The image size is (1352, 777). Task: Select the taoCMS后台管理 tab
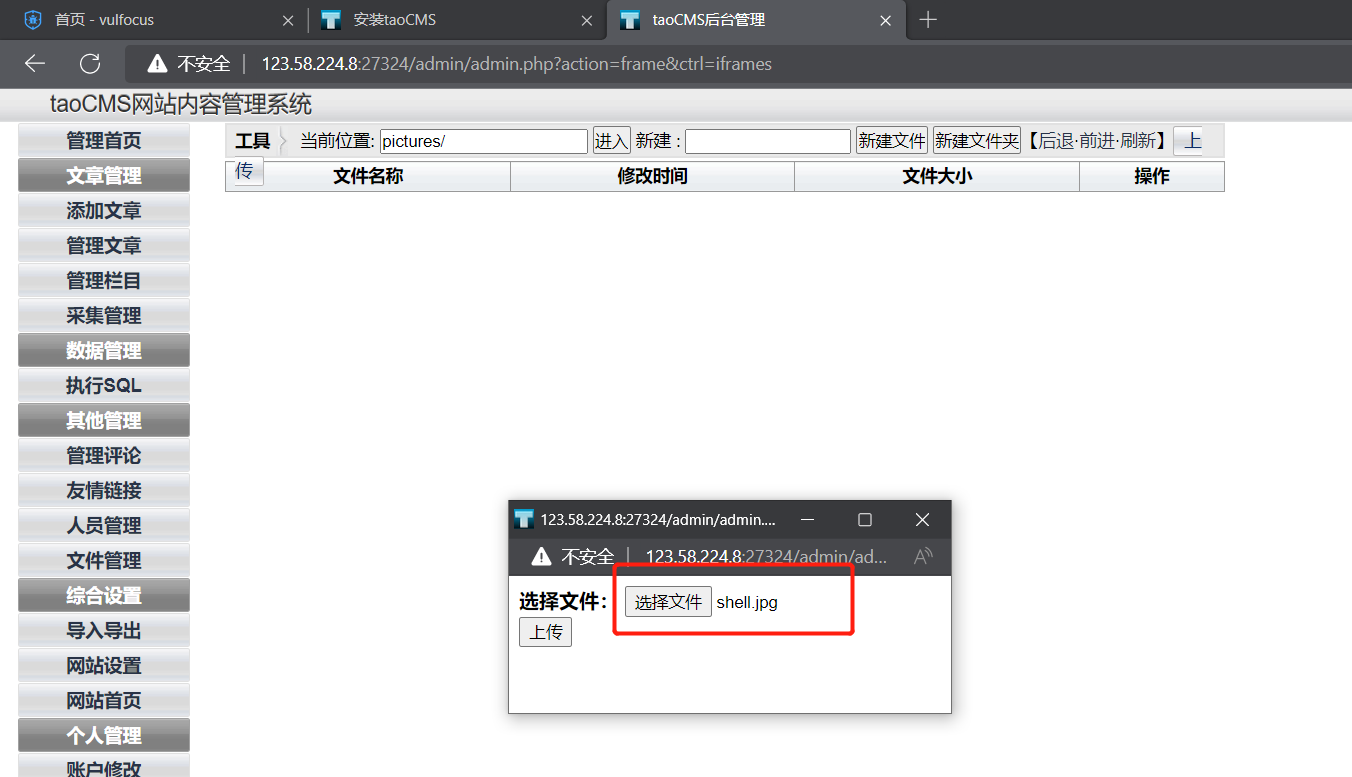pyautogui.click(x=756, y=20)
